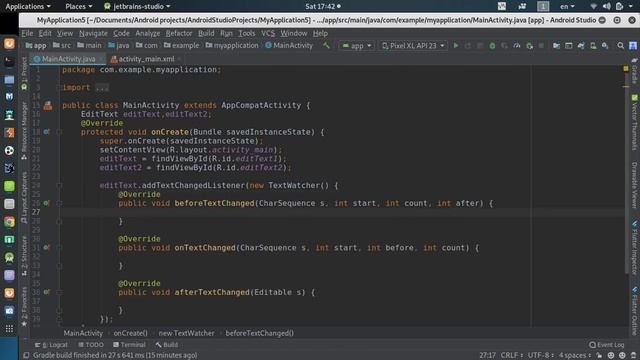
Task: Collapse the beforeTextChanged method fold marker
Action: coord(59,203)
